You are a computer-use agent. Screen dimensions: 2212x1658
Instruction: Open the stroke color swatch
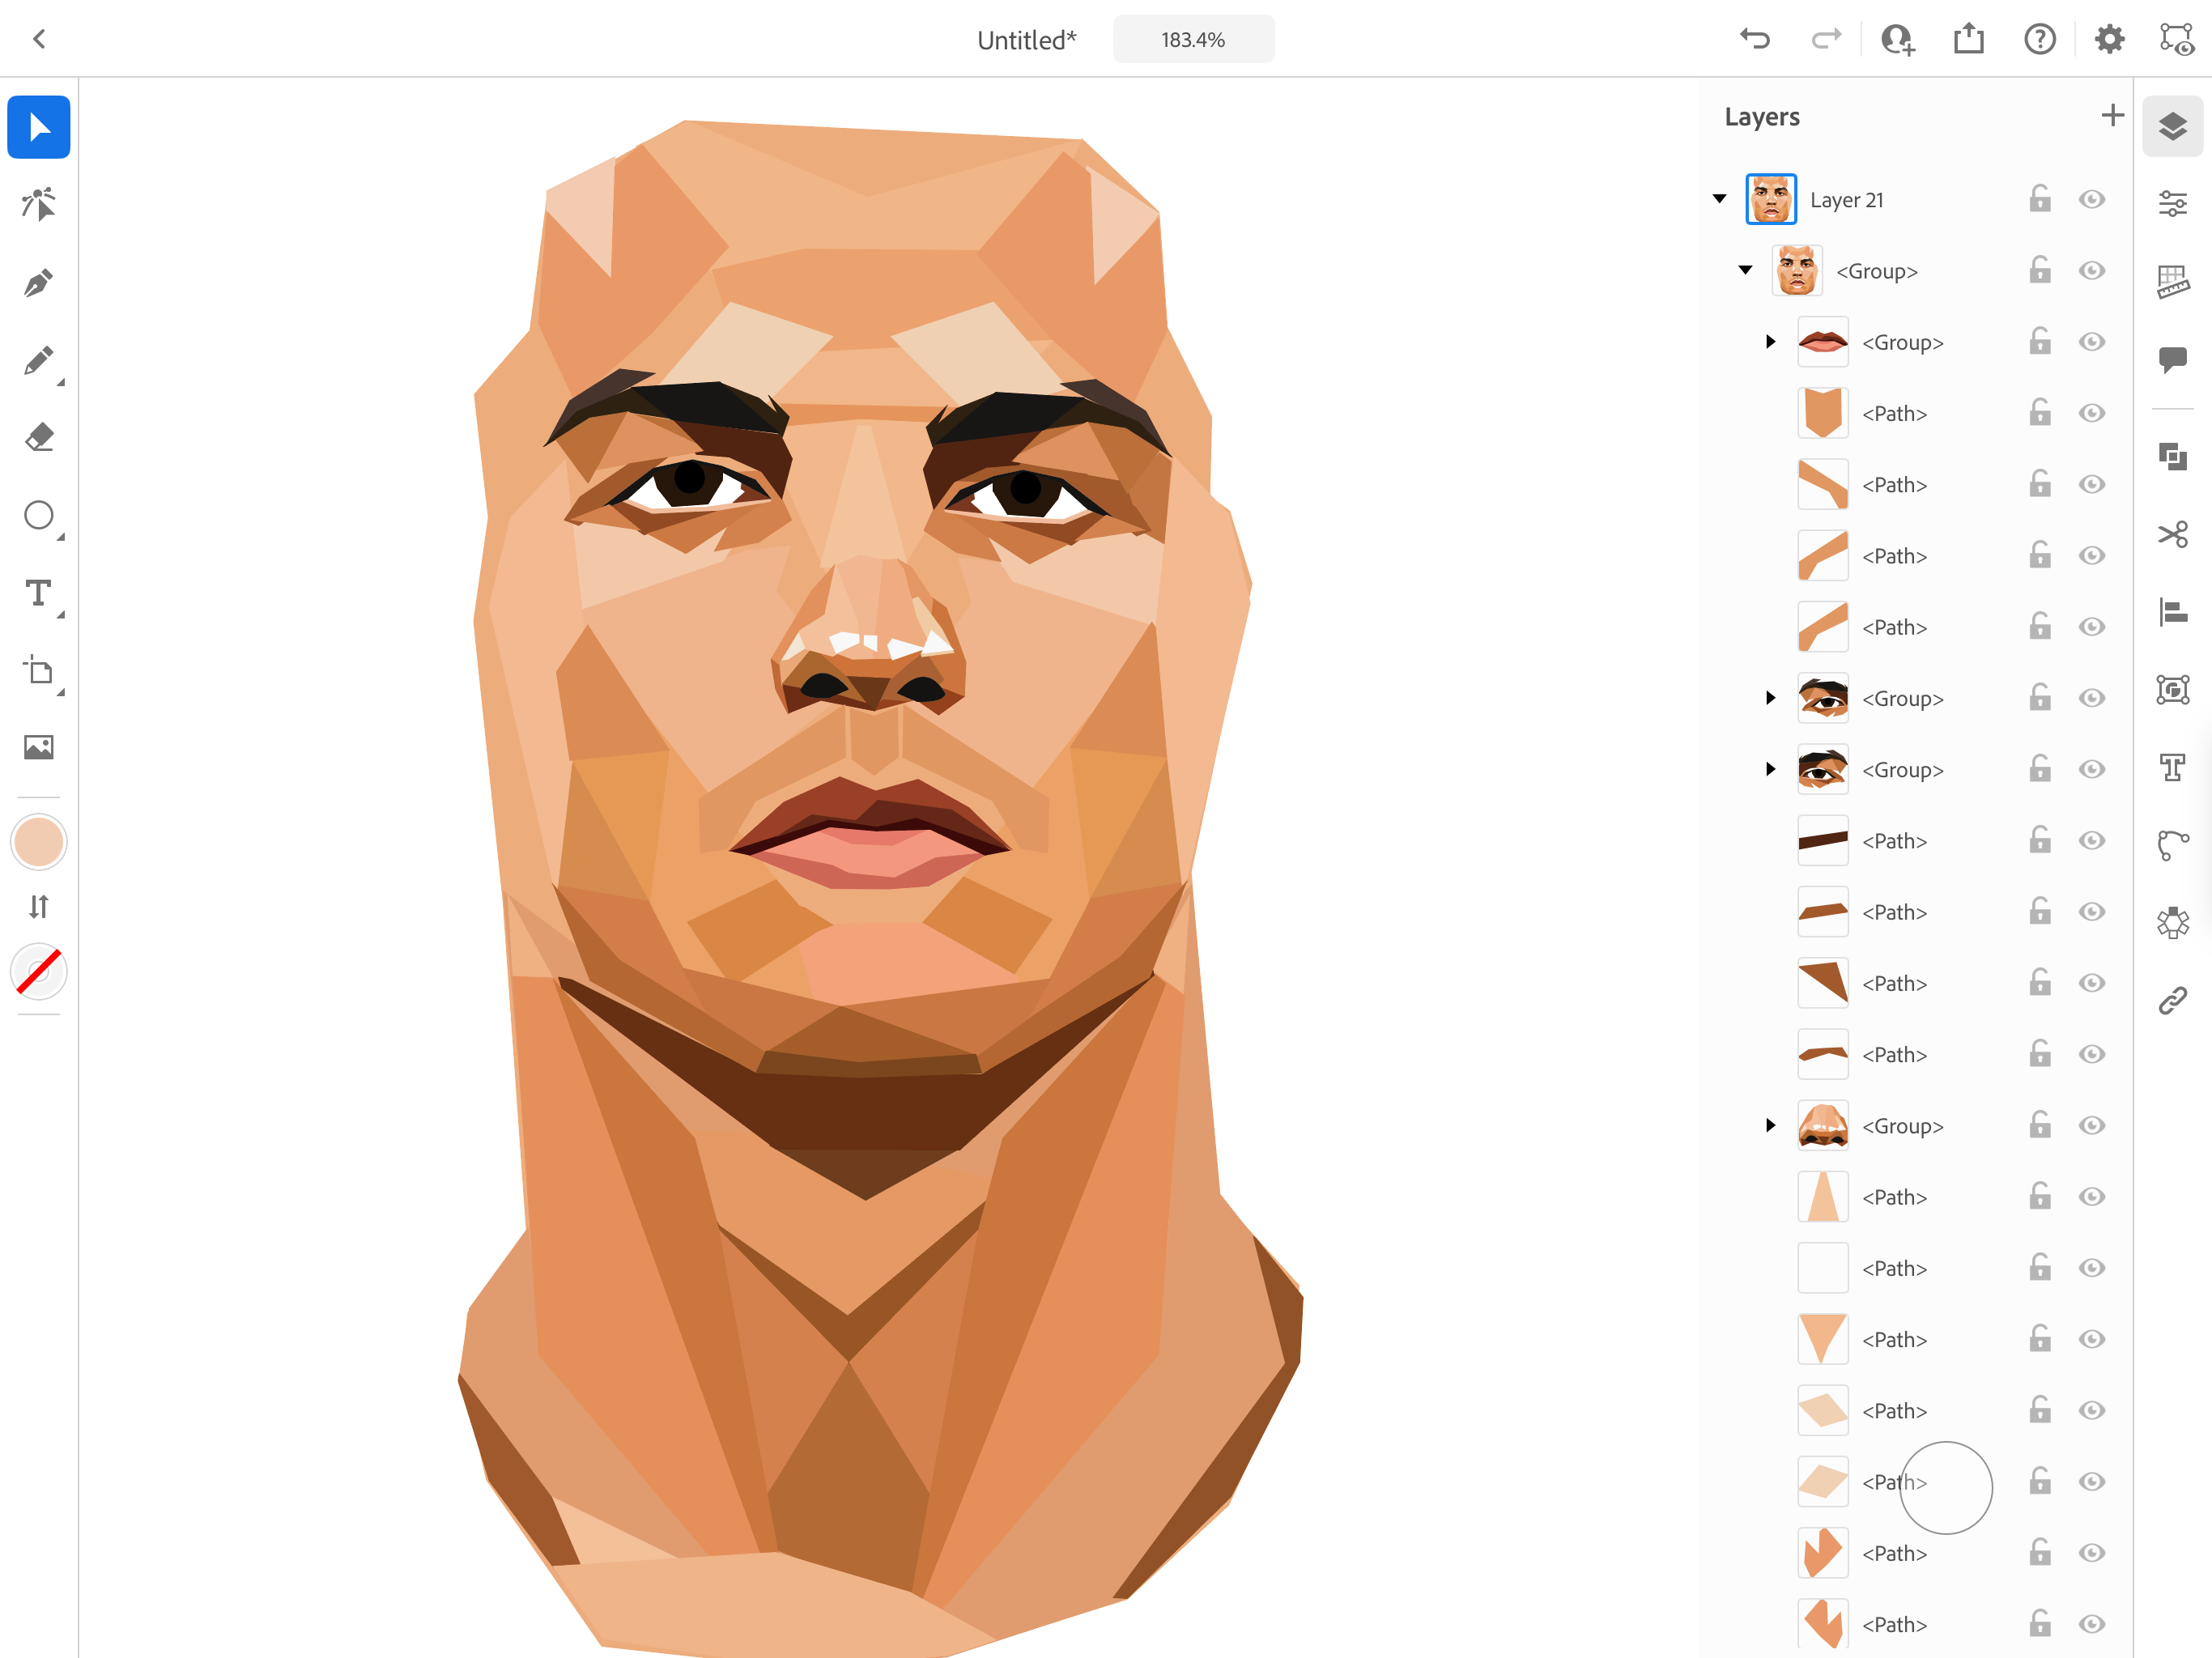coord(39,971)
